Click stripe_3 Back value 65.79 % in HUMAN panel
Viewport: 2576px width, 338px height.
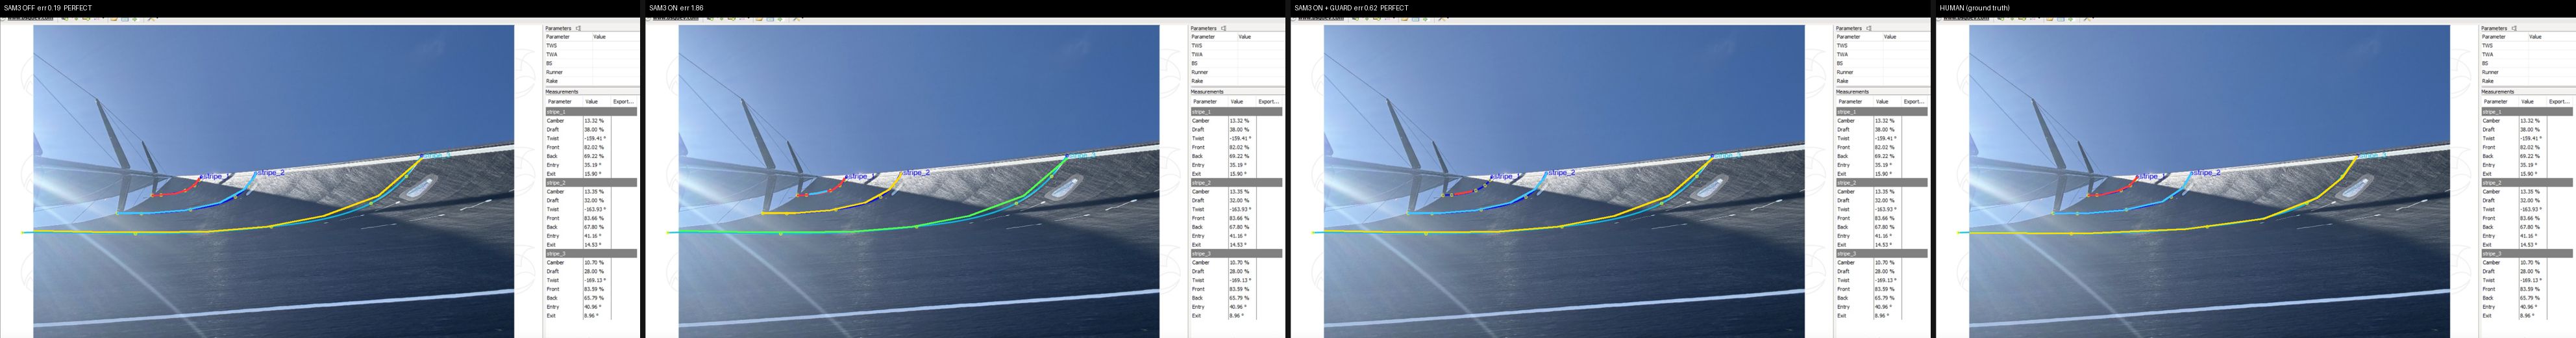pos(2530,298)
